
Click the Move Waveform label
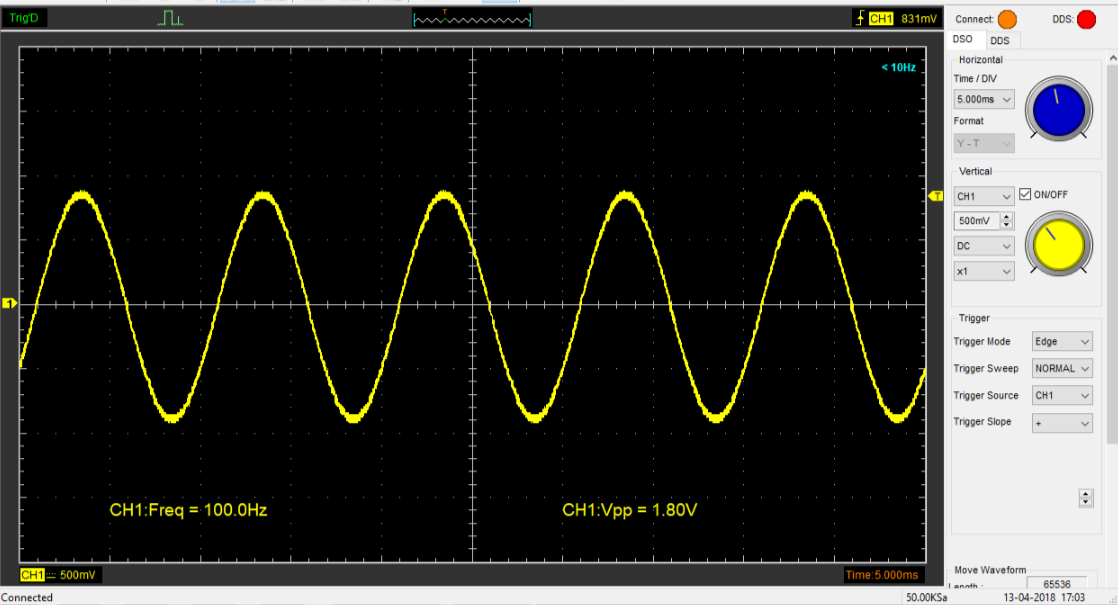(990, 569)
